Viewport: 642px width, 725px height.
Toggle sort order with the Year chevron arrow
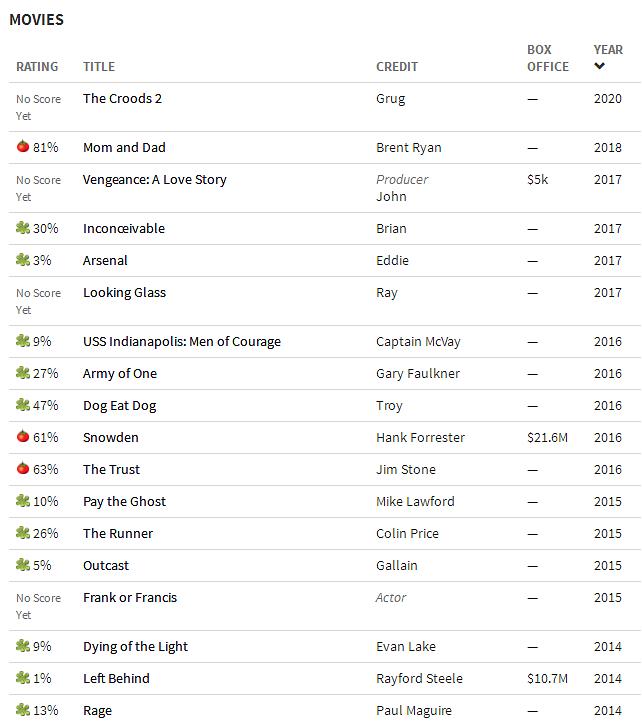[599, 66]
